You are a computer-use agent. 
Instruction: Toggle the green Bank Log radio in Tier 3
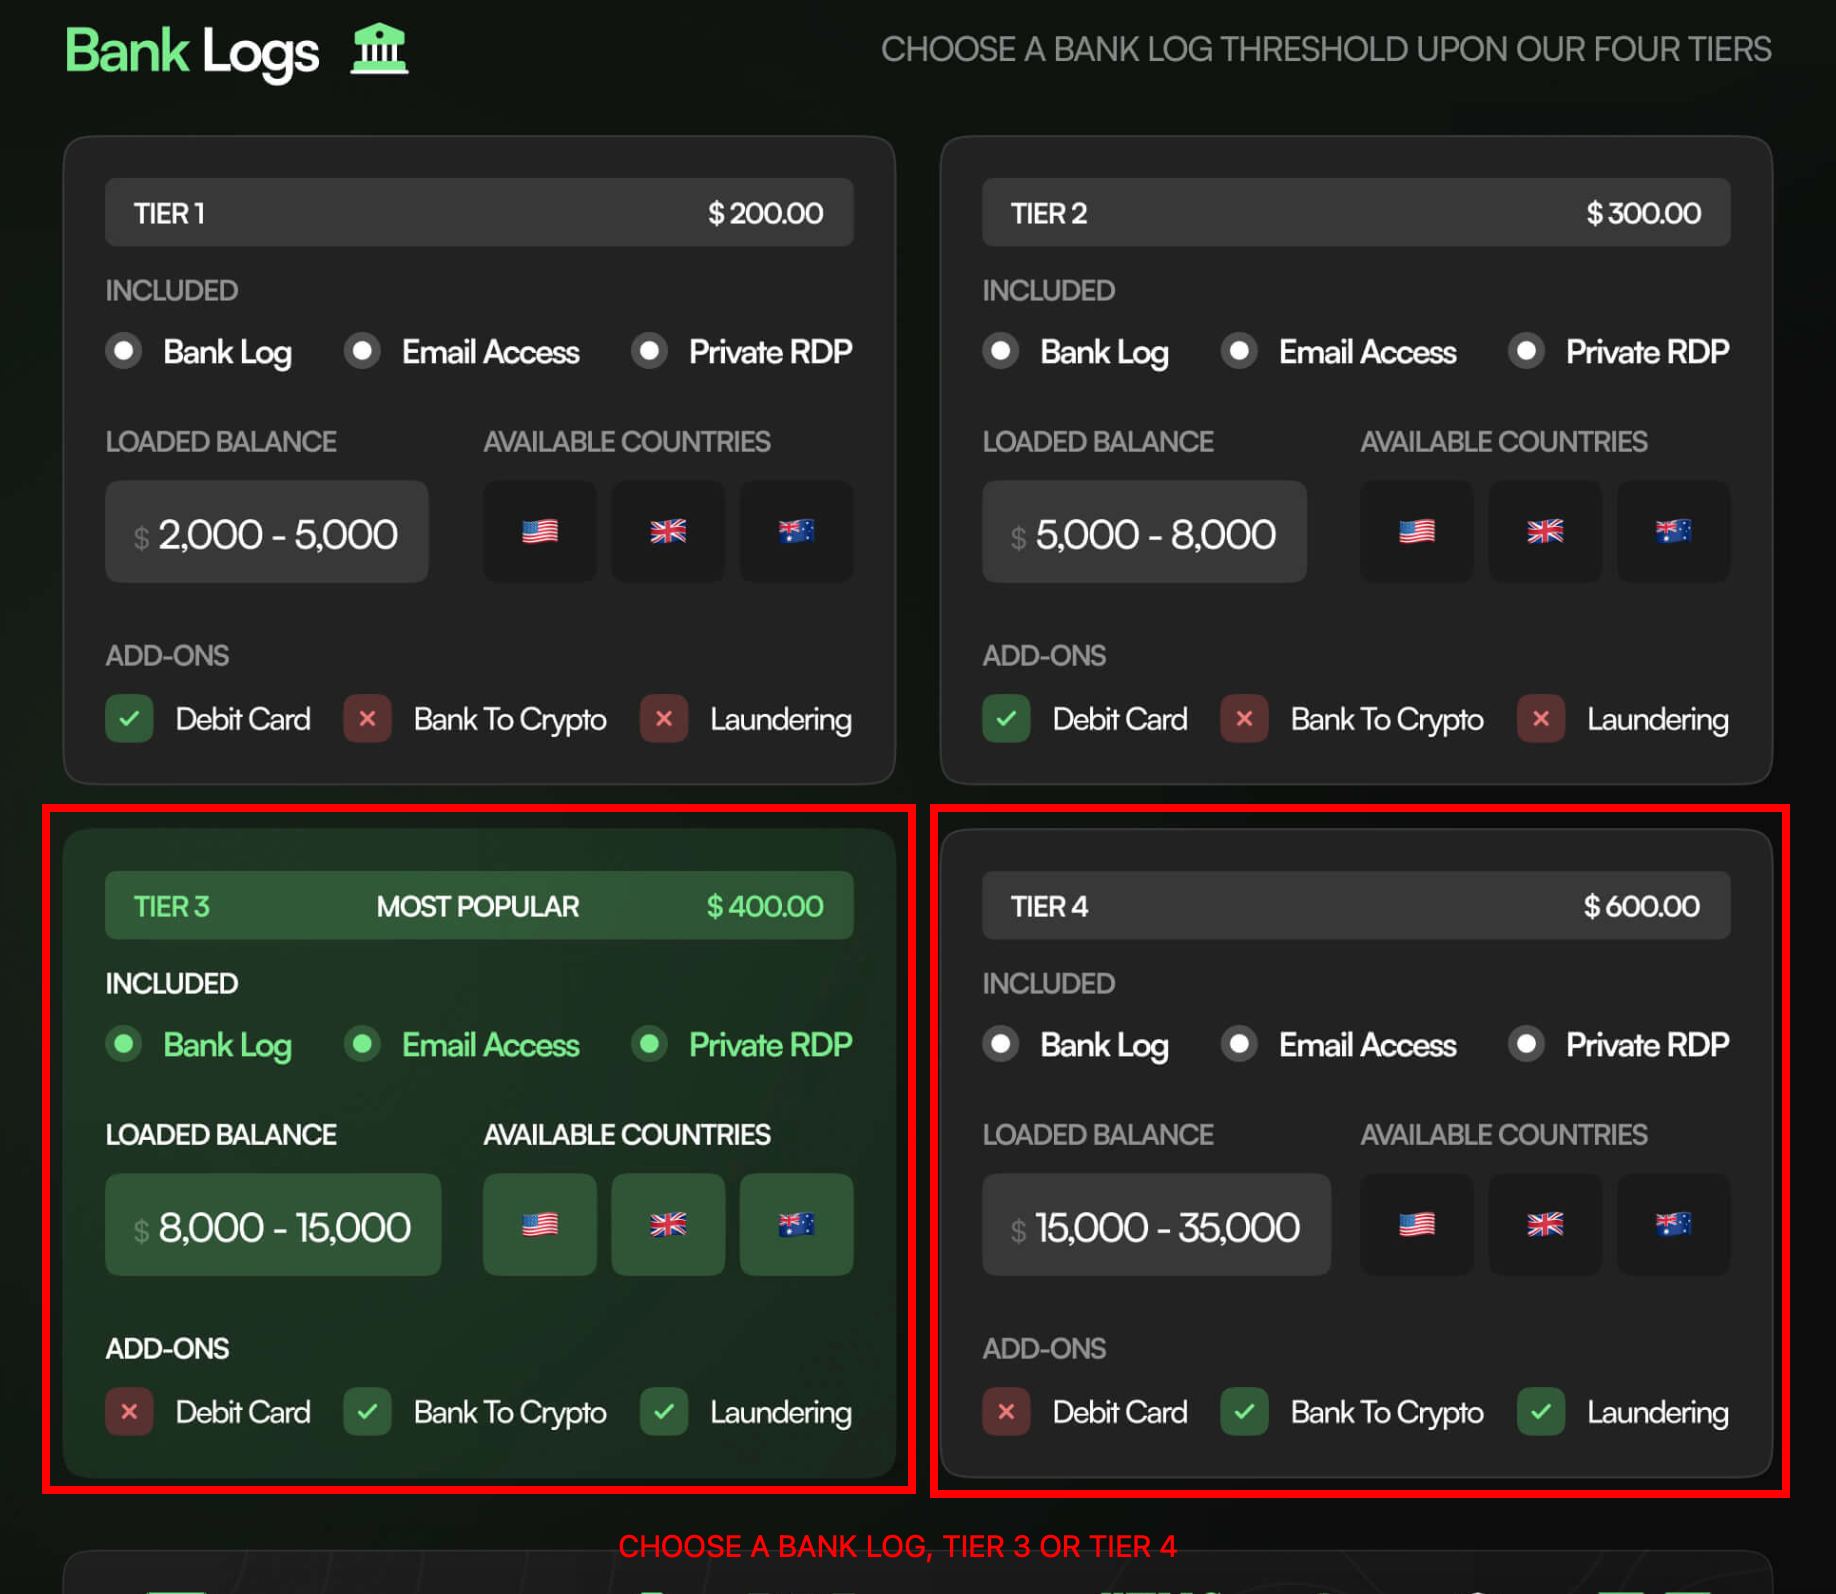124,1044
